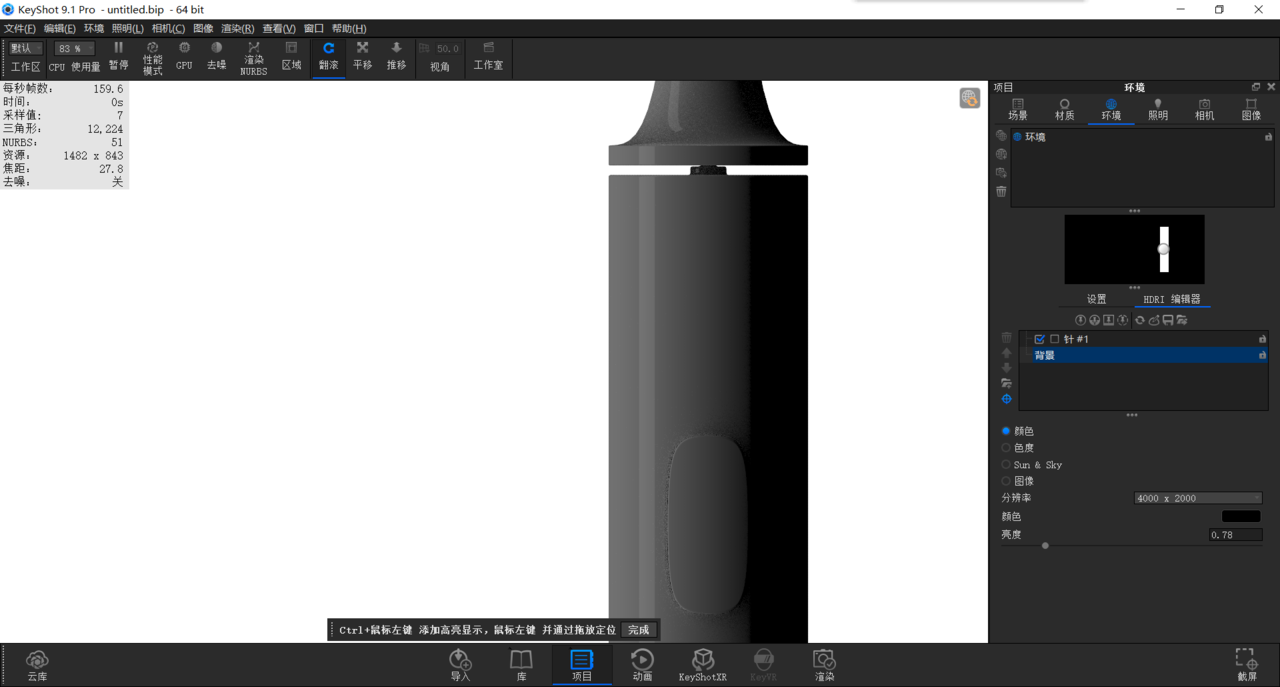
Task: Select the 推移 dolly camera tool
Action: 396,56
